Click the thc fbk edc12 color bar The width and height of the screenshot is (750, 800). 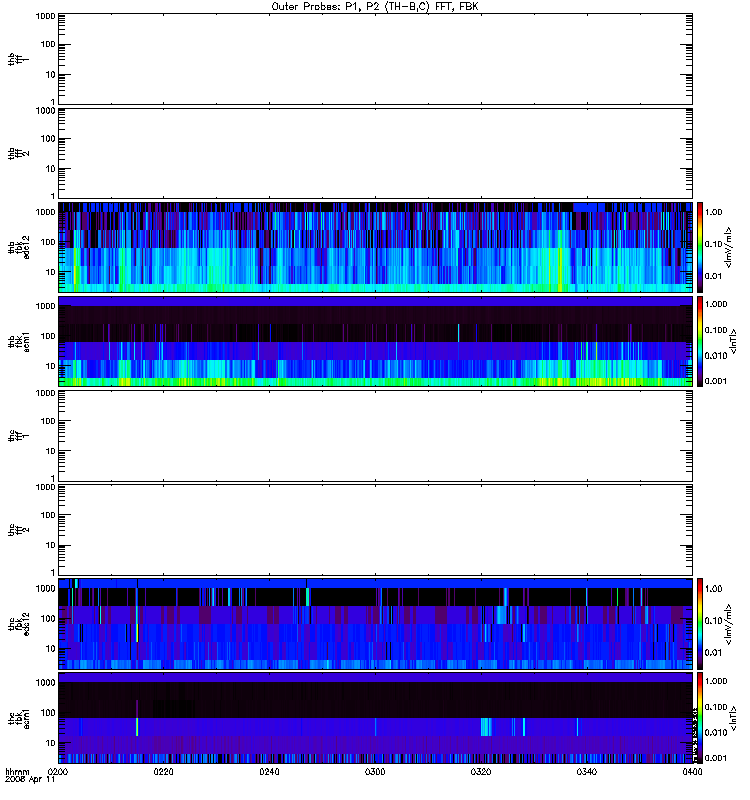(x=700, y=624)
